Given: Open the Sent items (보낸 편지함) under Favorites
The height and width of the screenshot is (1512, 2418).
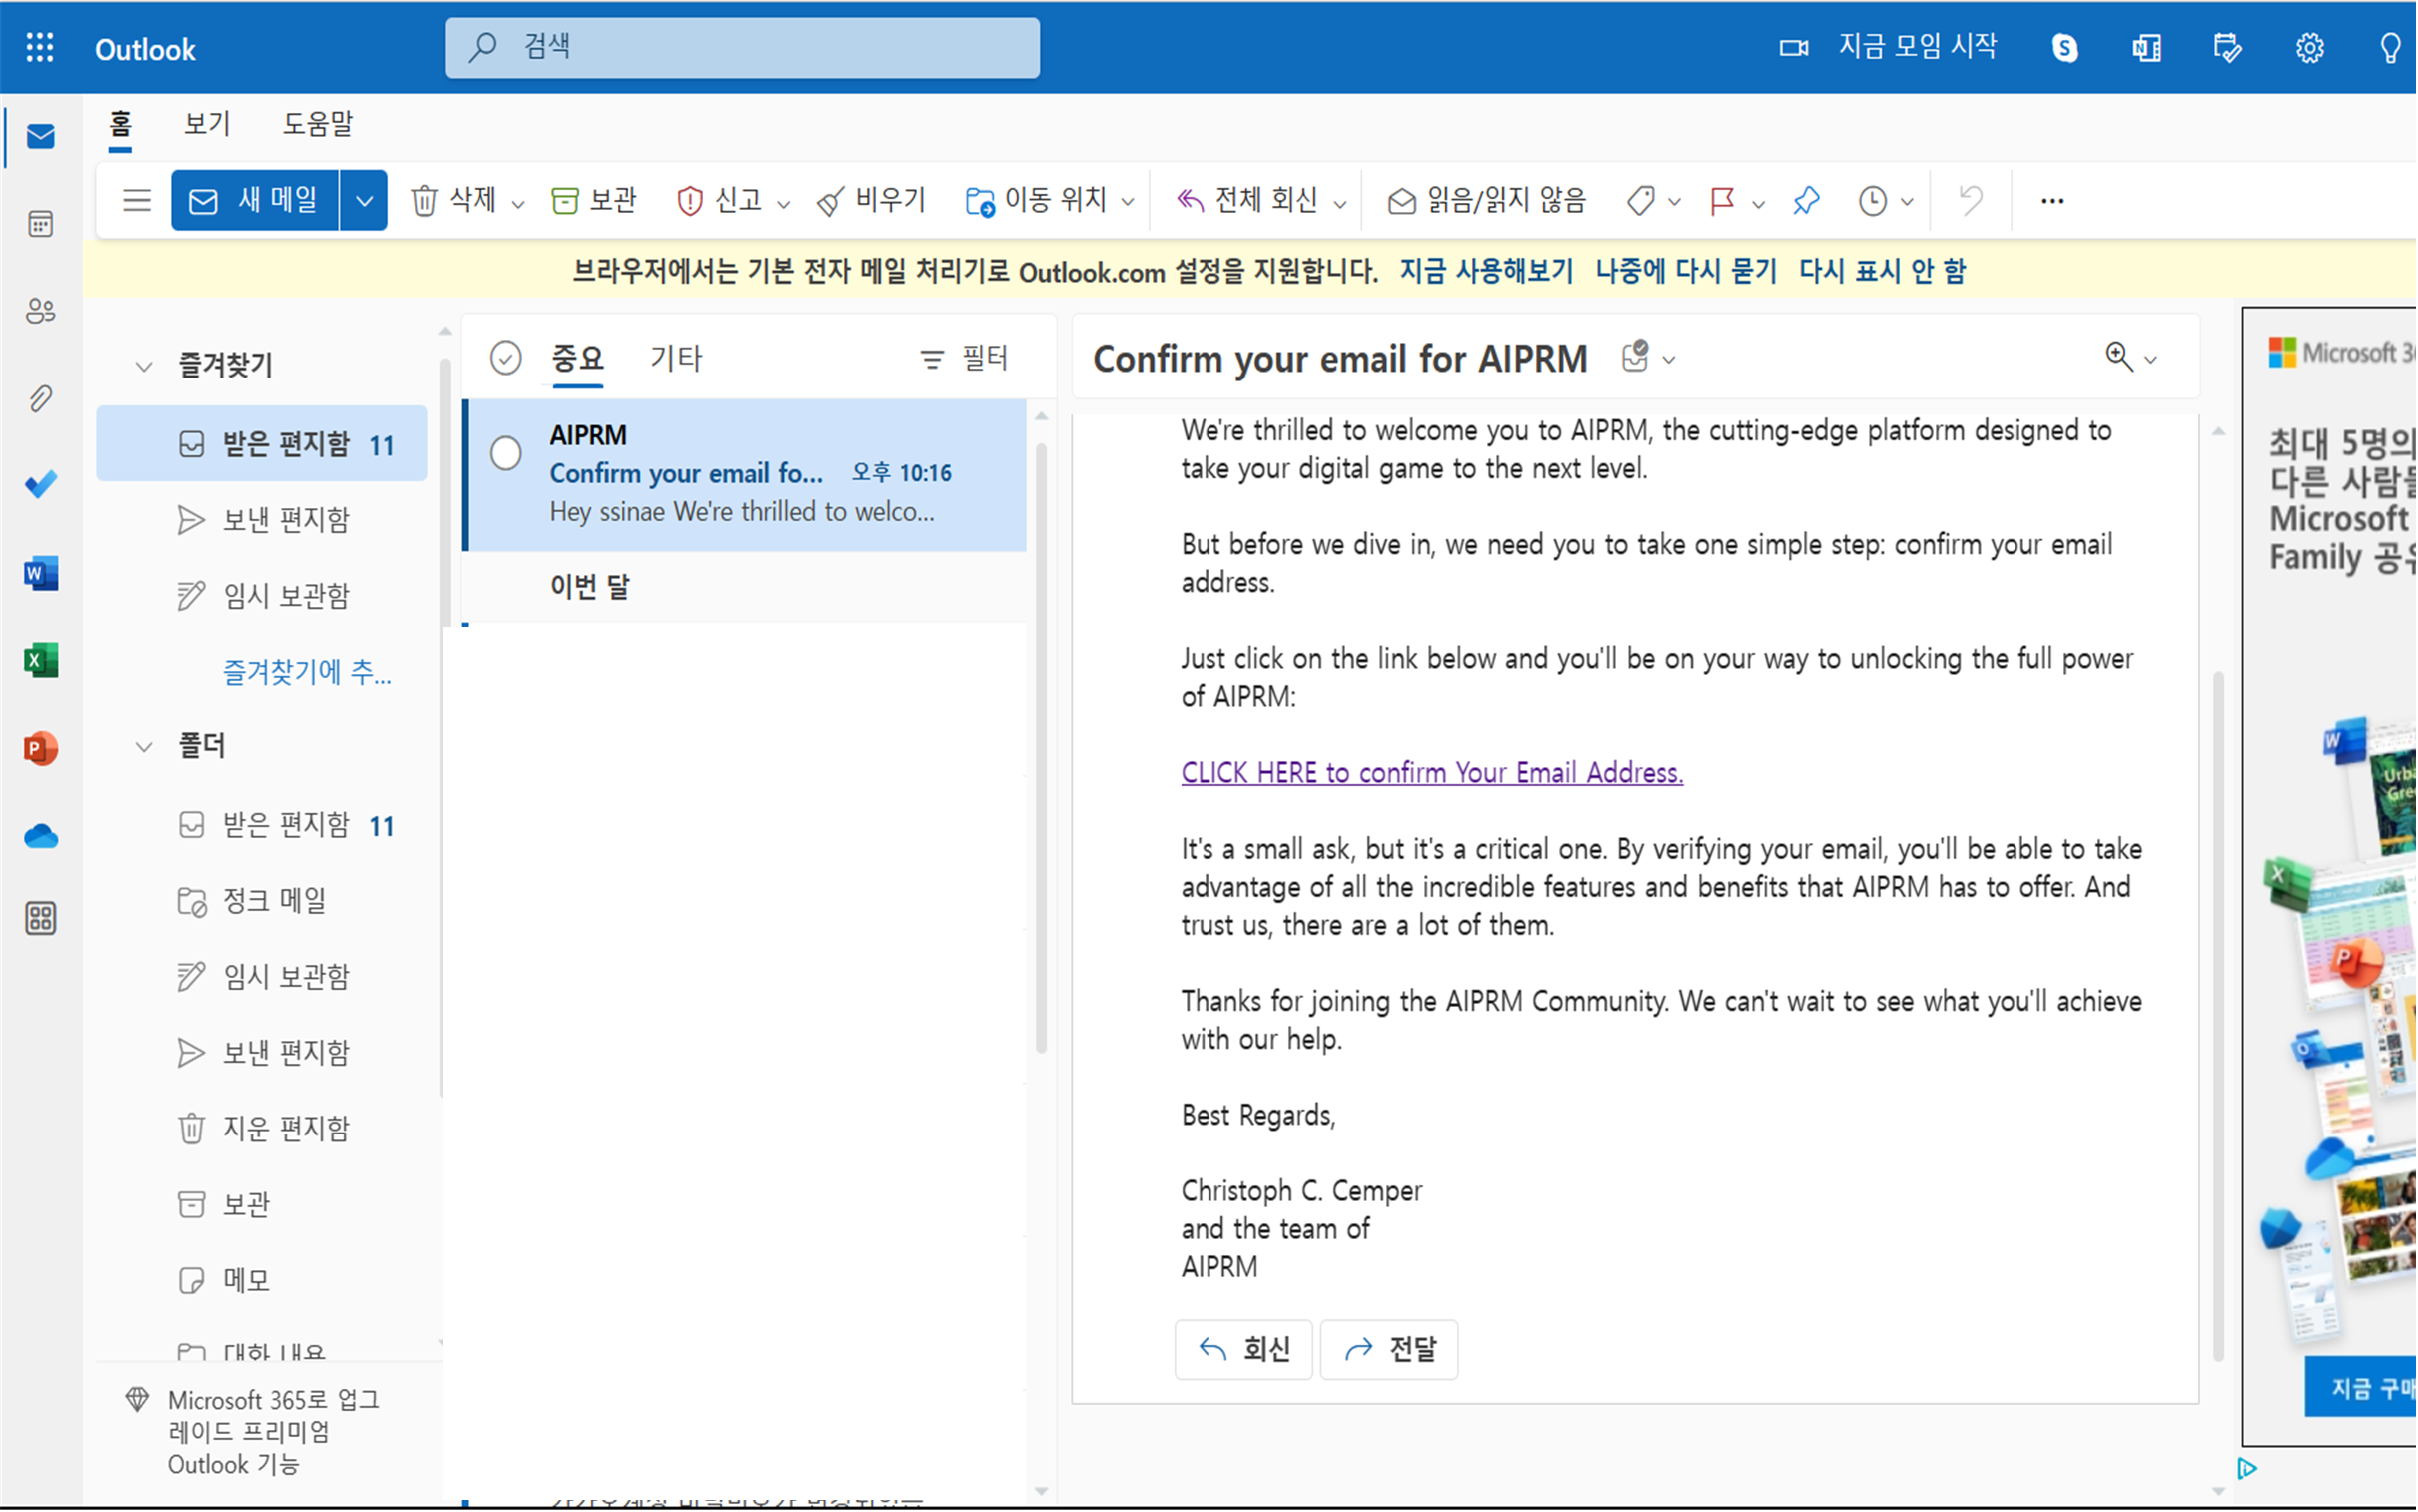Looking at the screenshot, I should [262, 520].
